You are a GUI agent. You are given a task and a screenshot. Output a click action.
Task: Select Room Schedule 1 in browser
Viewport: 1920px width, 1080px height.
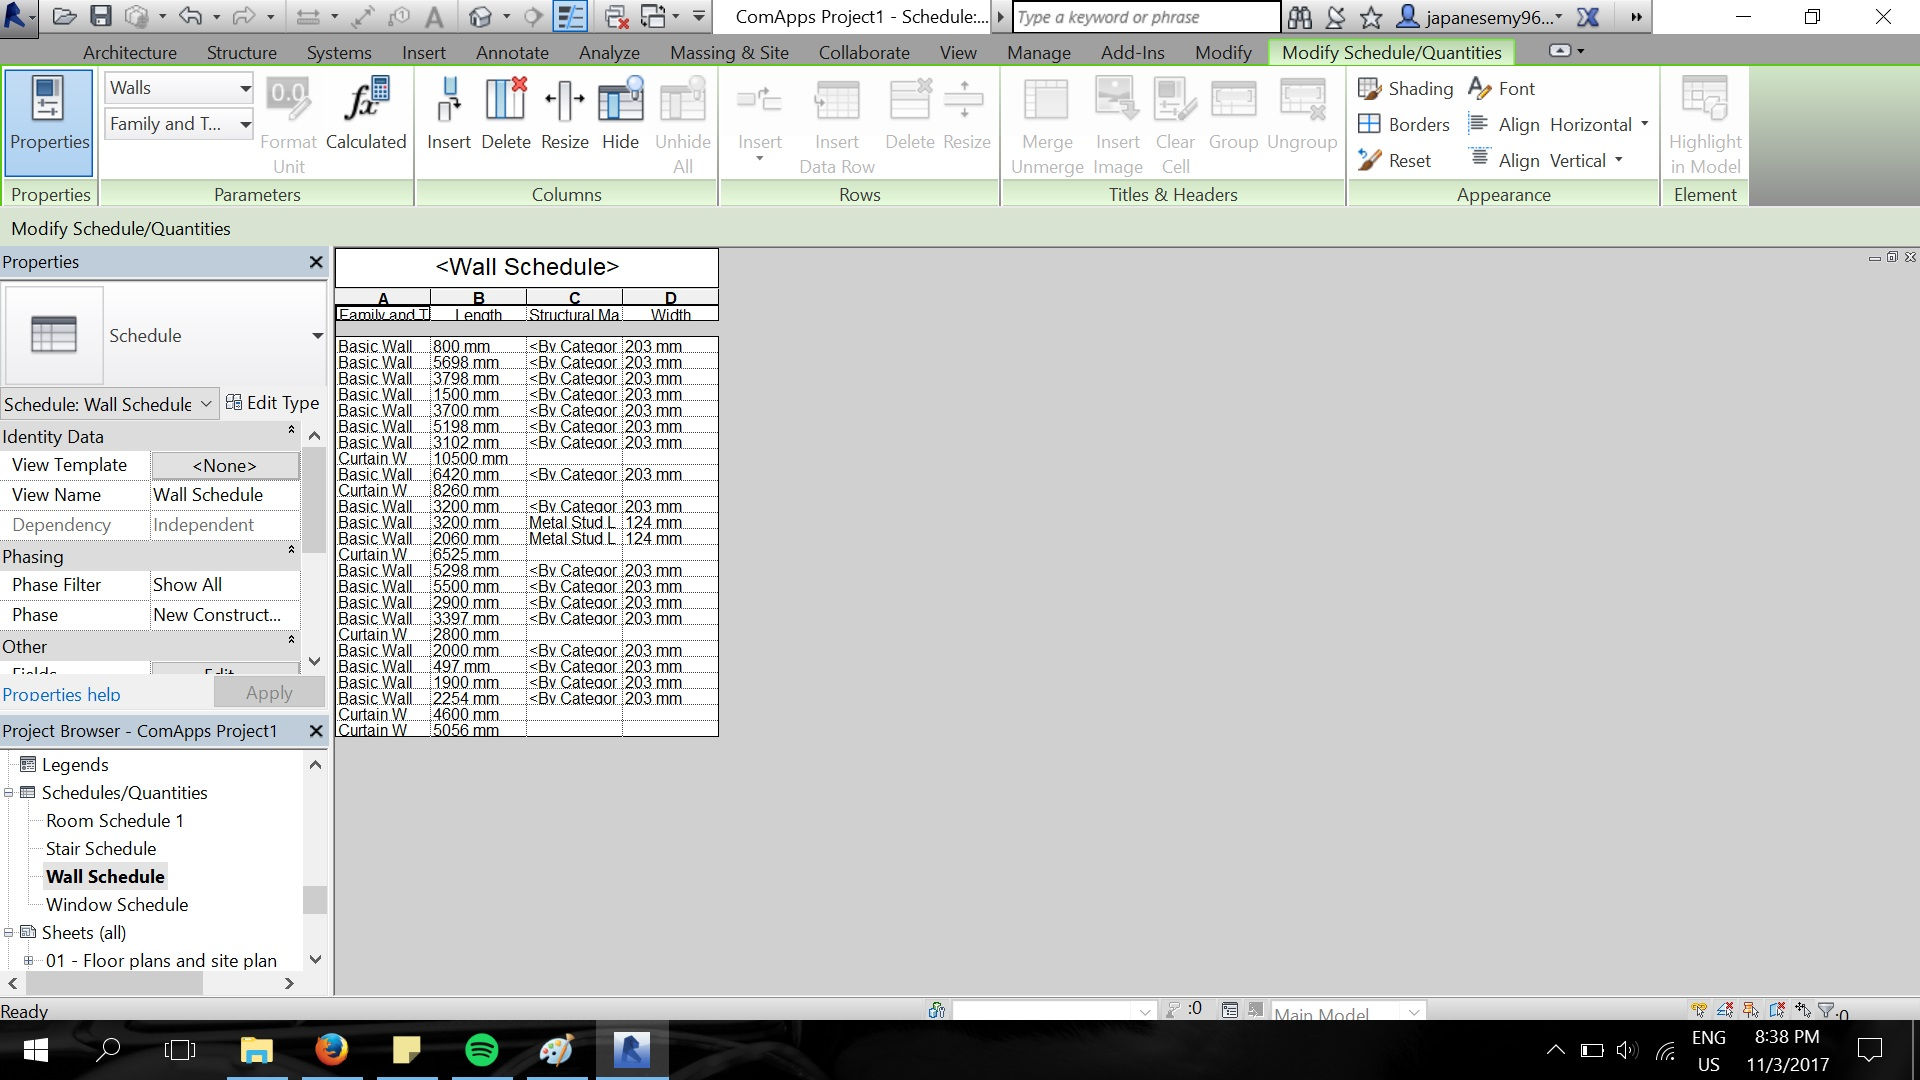tap(115, 821)
